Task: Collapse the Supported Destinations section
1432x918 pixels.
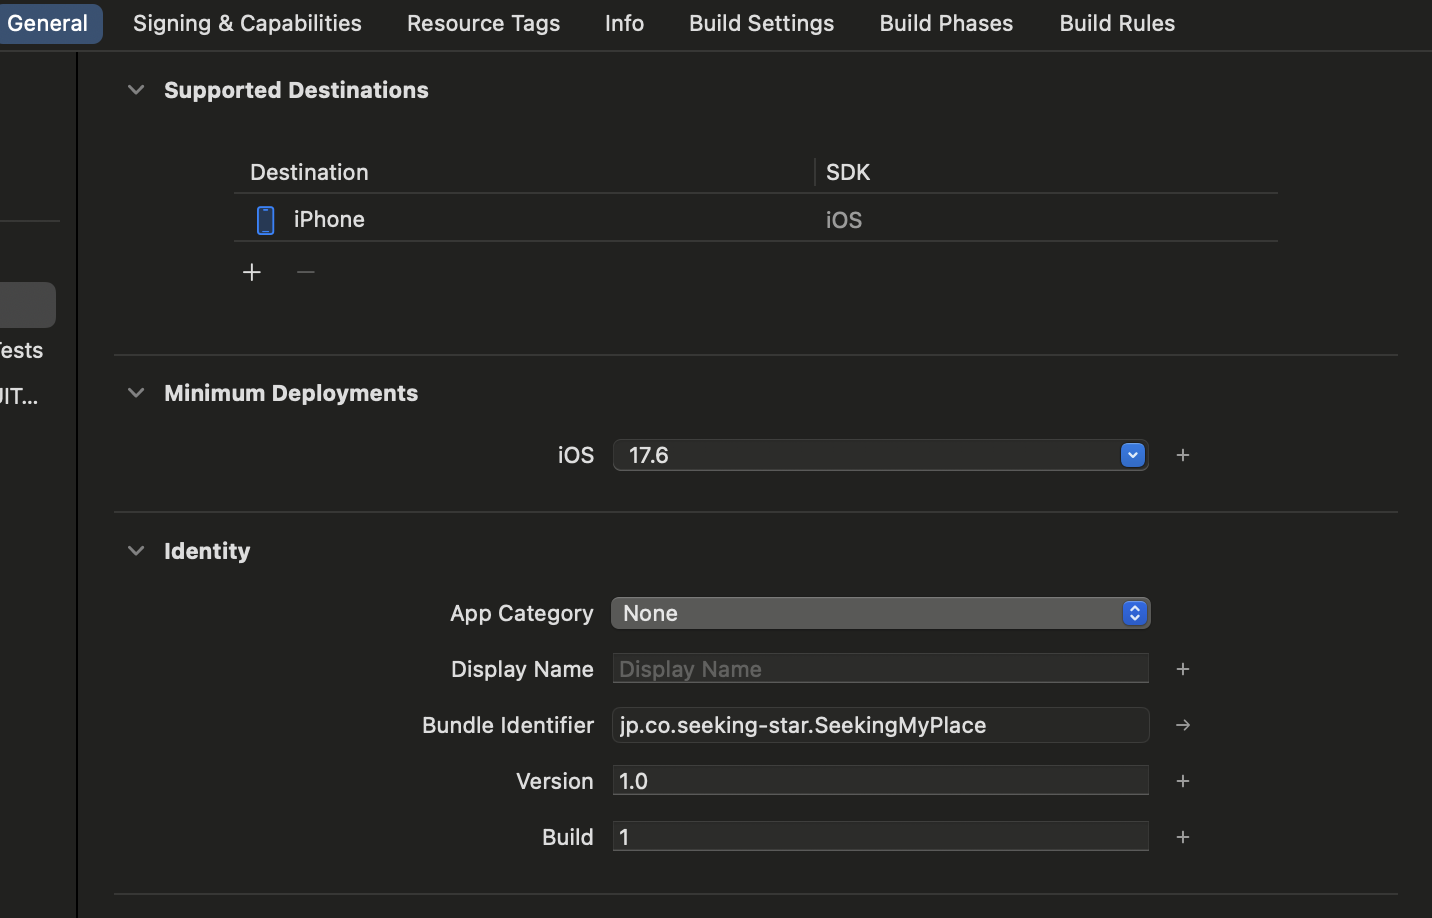Action: [x=136, y=90]
